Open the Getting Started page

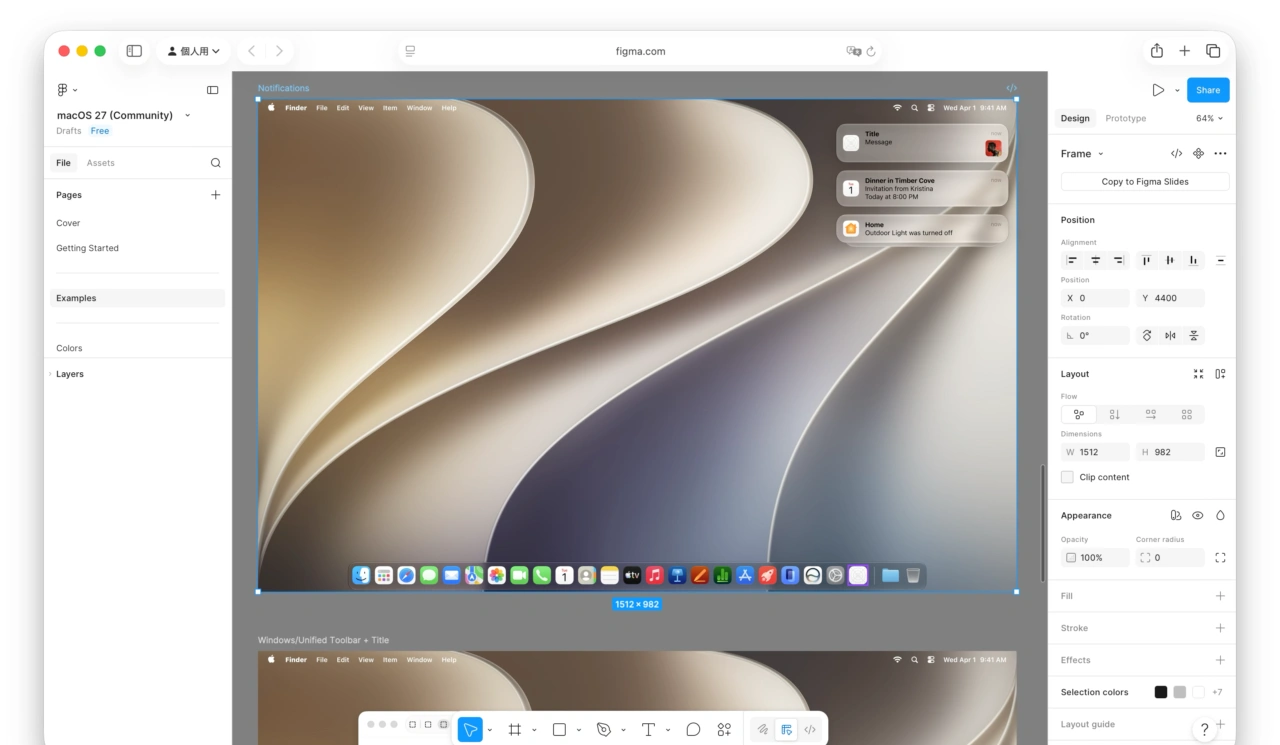click(87, 248)
